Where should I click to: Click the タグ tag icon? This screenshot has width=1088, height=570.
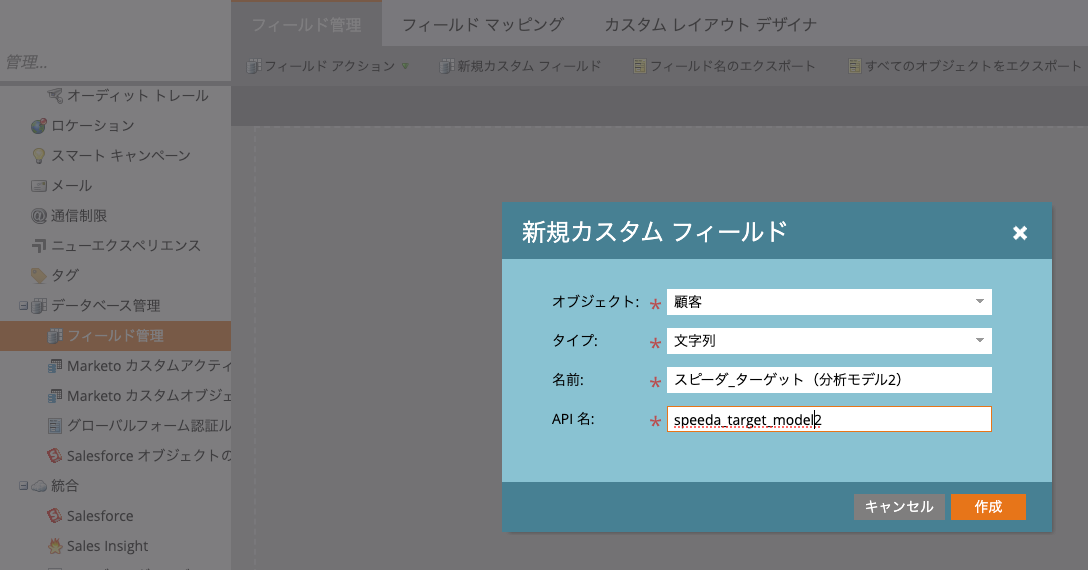point(39,275)
